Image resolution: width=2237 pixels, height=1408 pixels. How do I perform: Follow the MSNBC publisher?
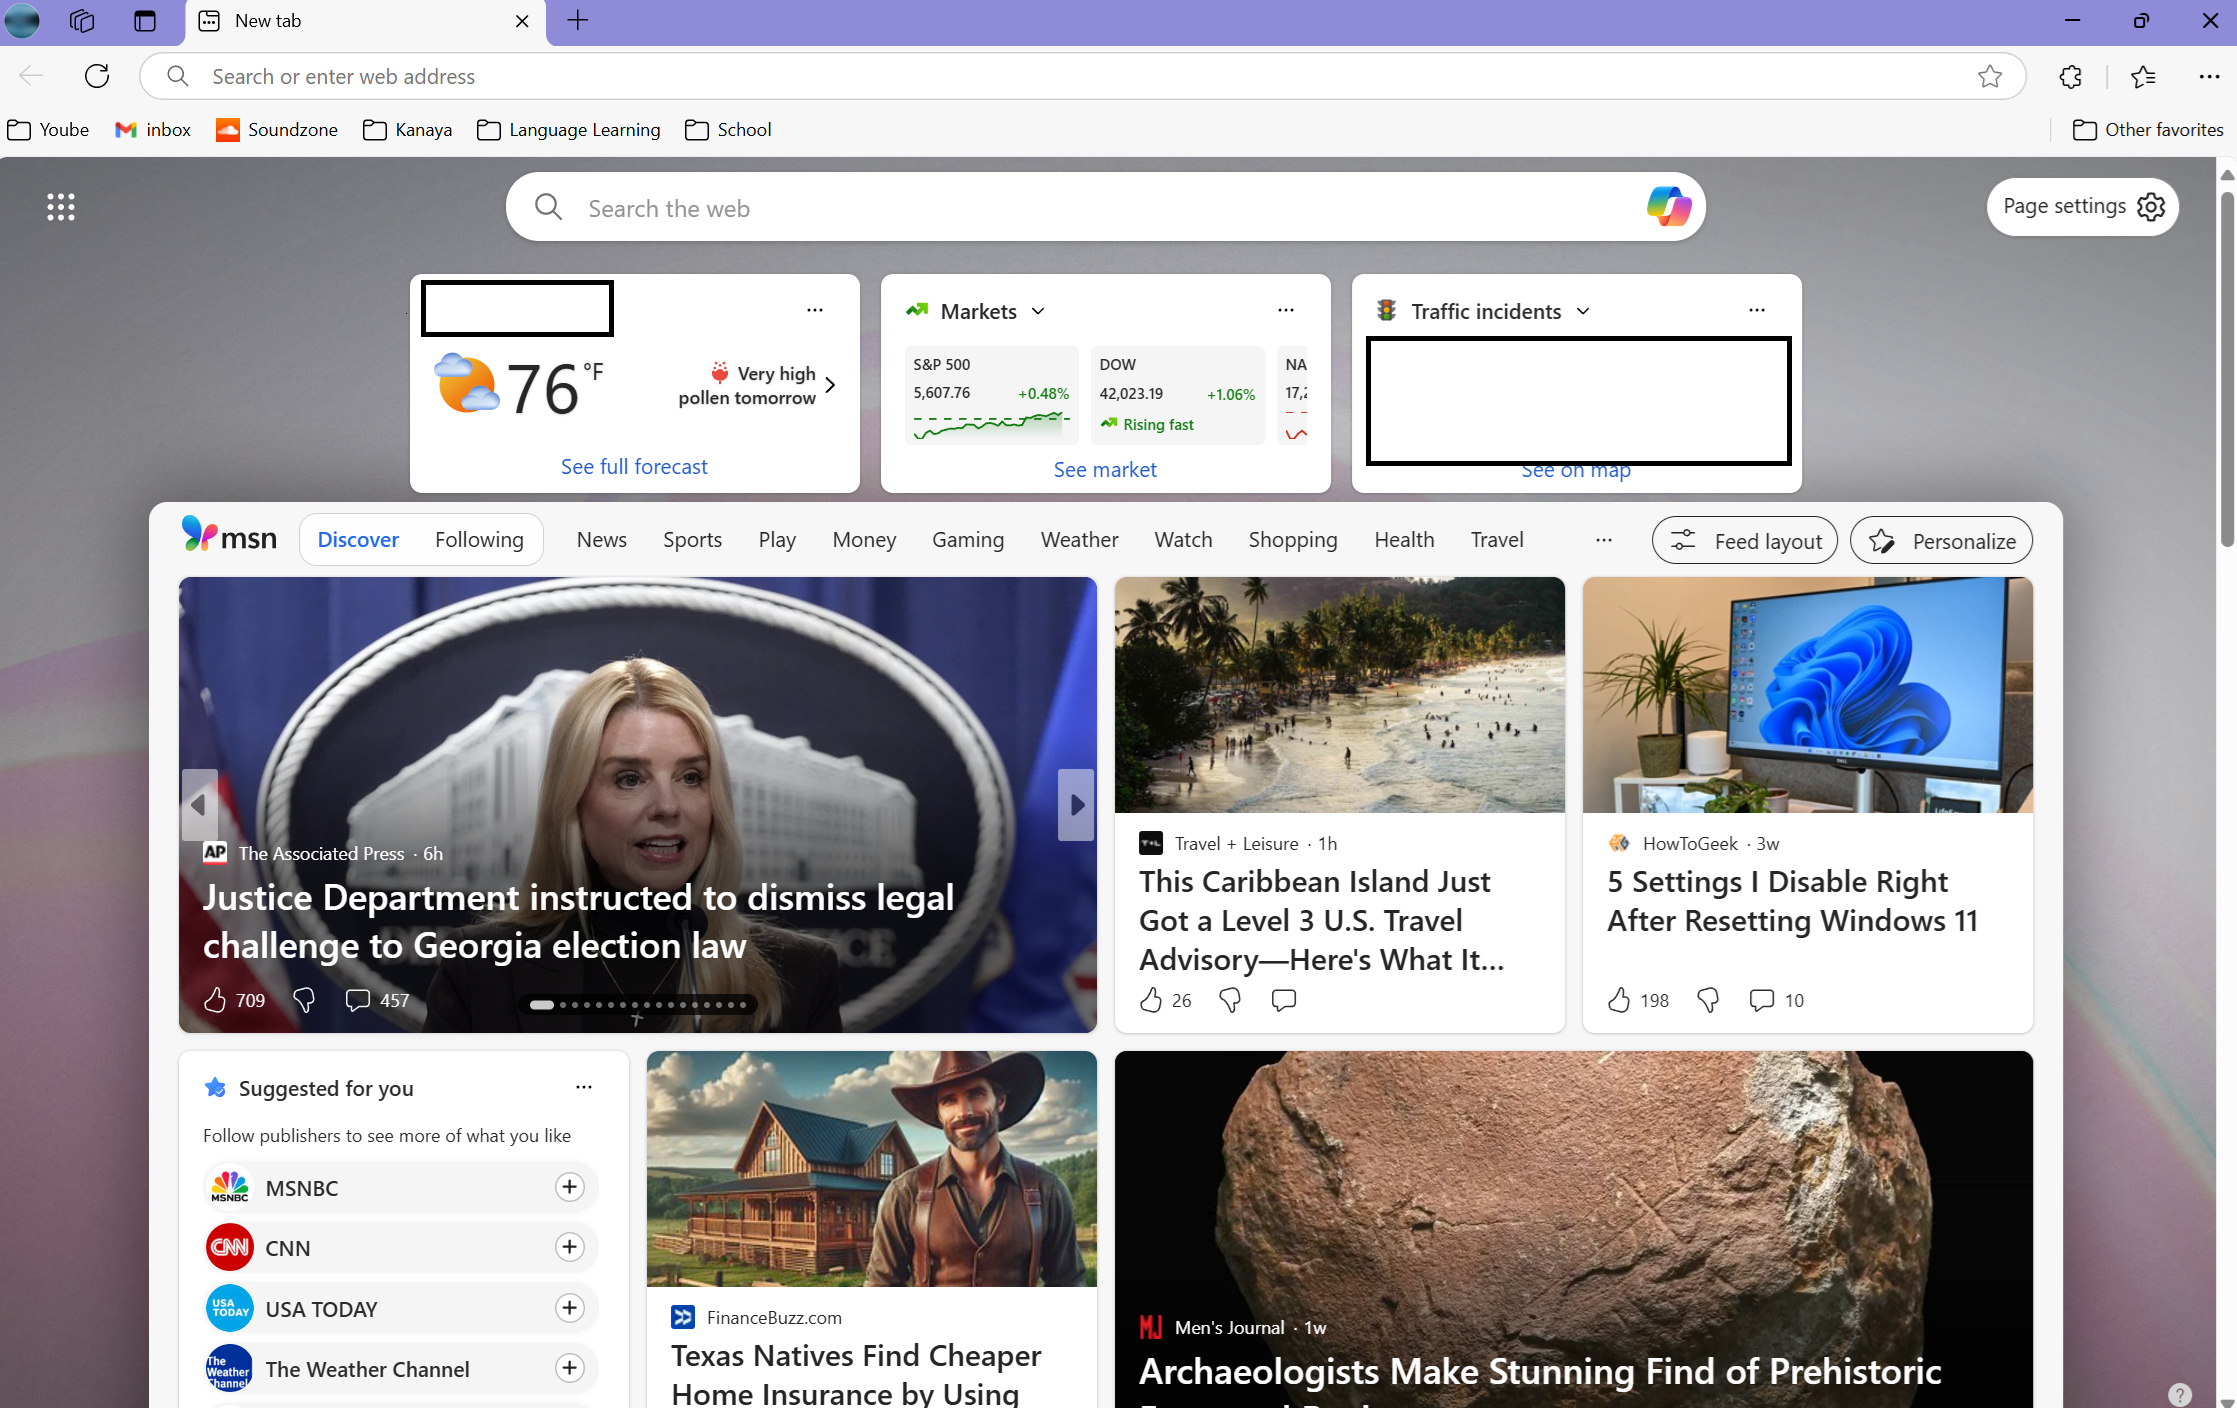[x=569, y=1187]
